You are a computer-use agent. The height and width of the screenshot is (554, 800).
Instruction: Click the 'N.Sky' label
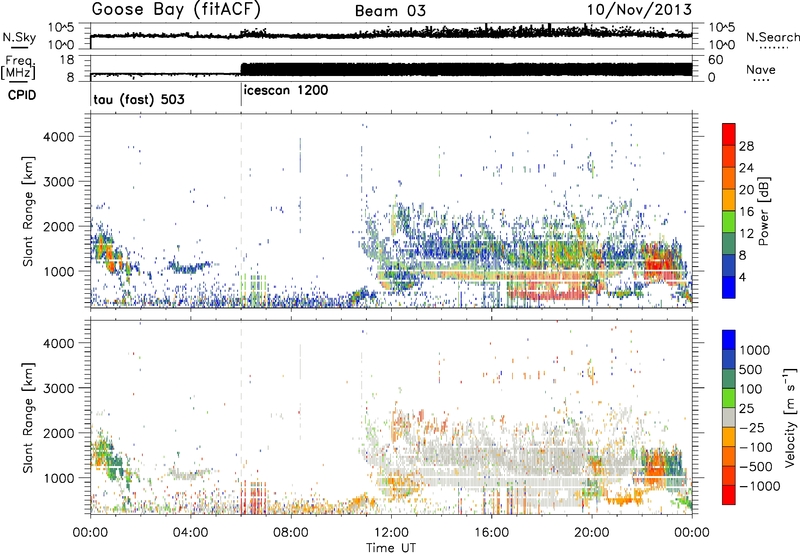(x=19, y=37)
